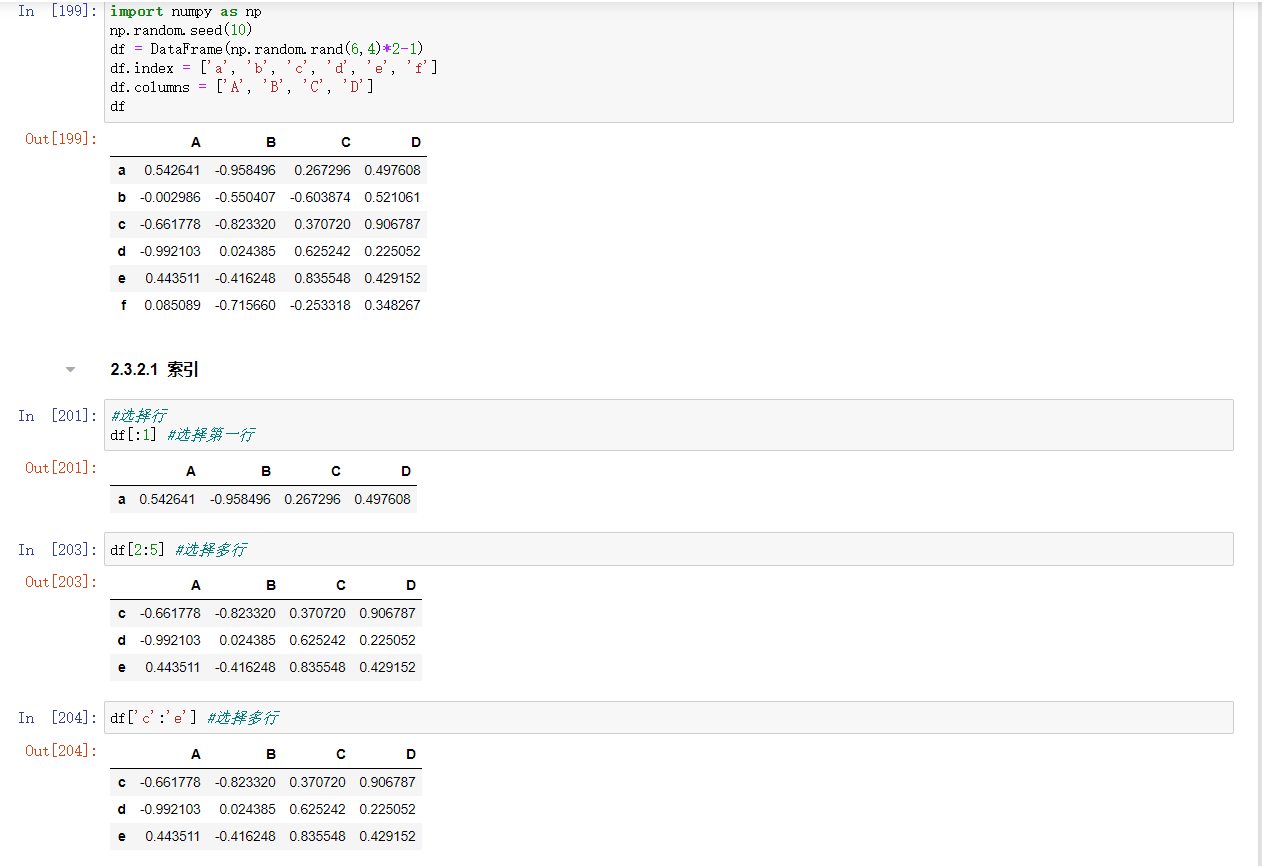Click the Out[204] output prompt

pos(62,751)
